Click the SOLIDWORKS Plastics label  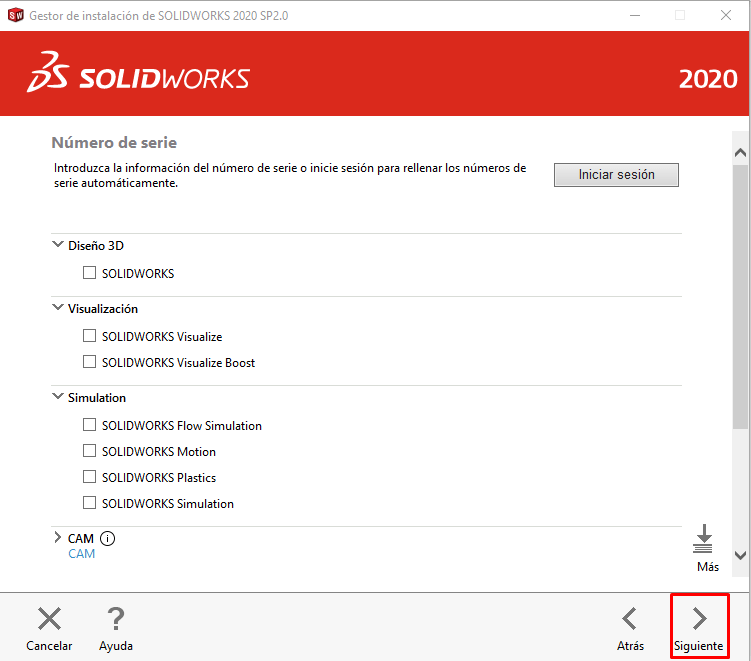point(159,478)
